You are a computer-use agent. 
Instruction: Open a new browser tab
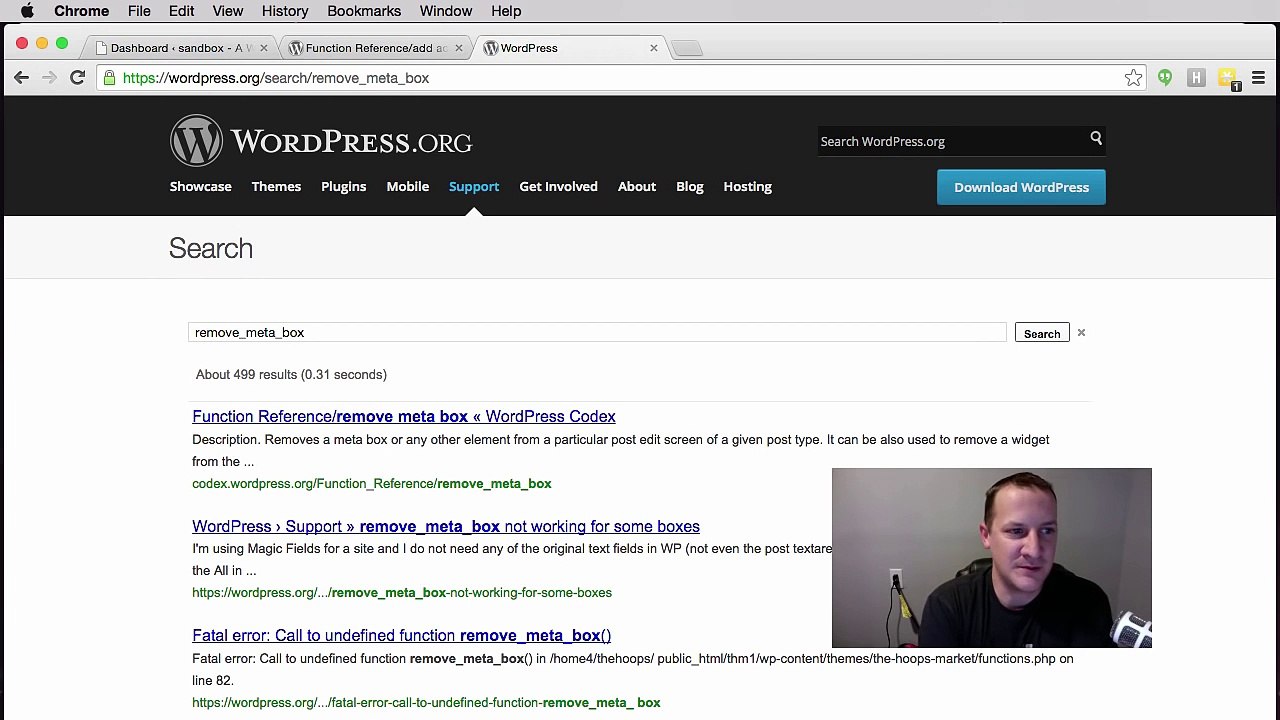pyautogui.click(x=687, y=48)
